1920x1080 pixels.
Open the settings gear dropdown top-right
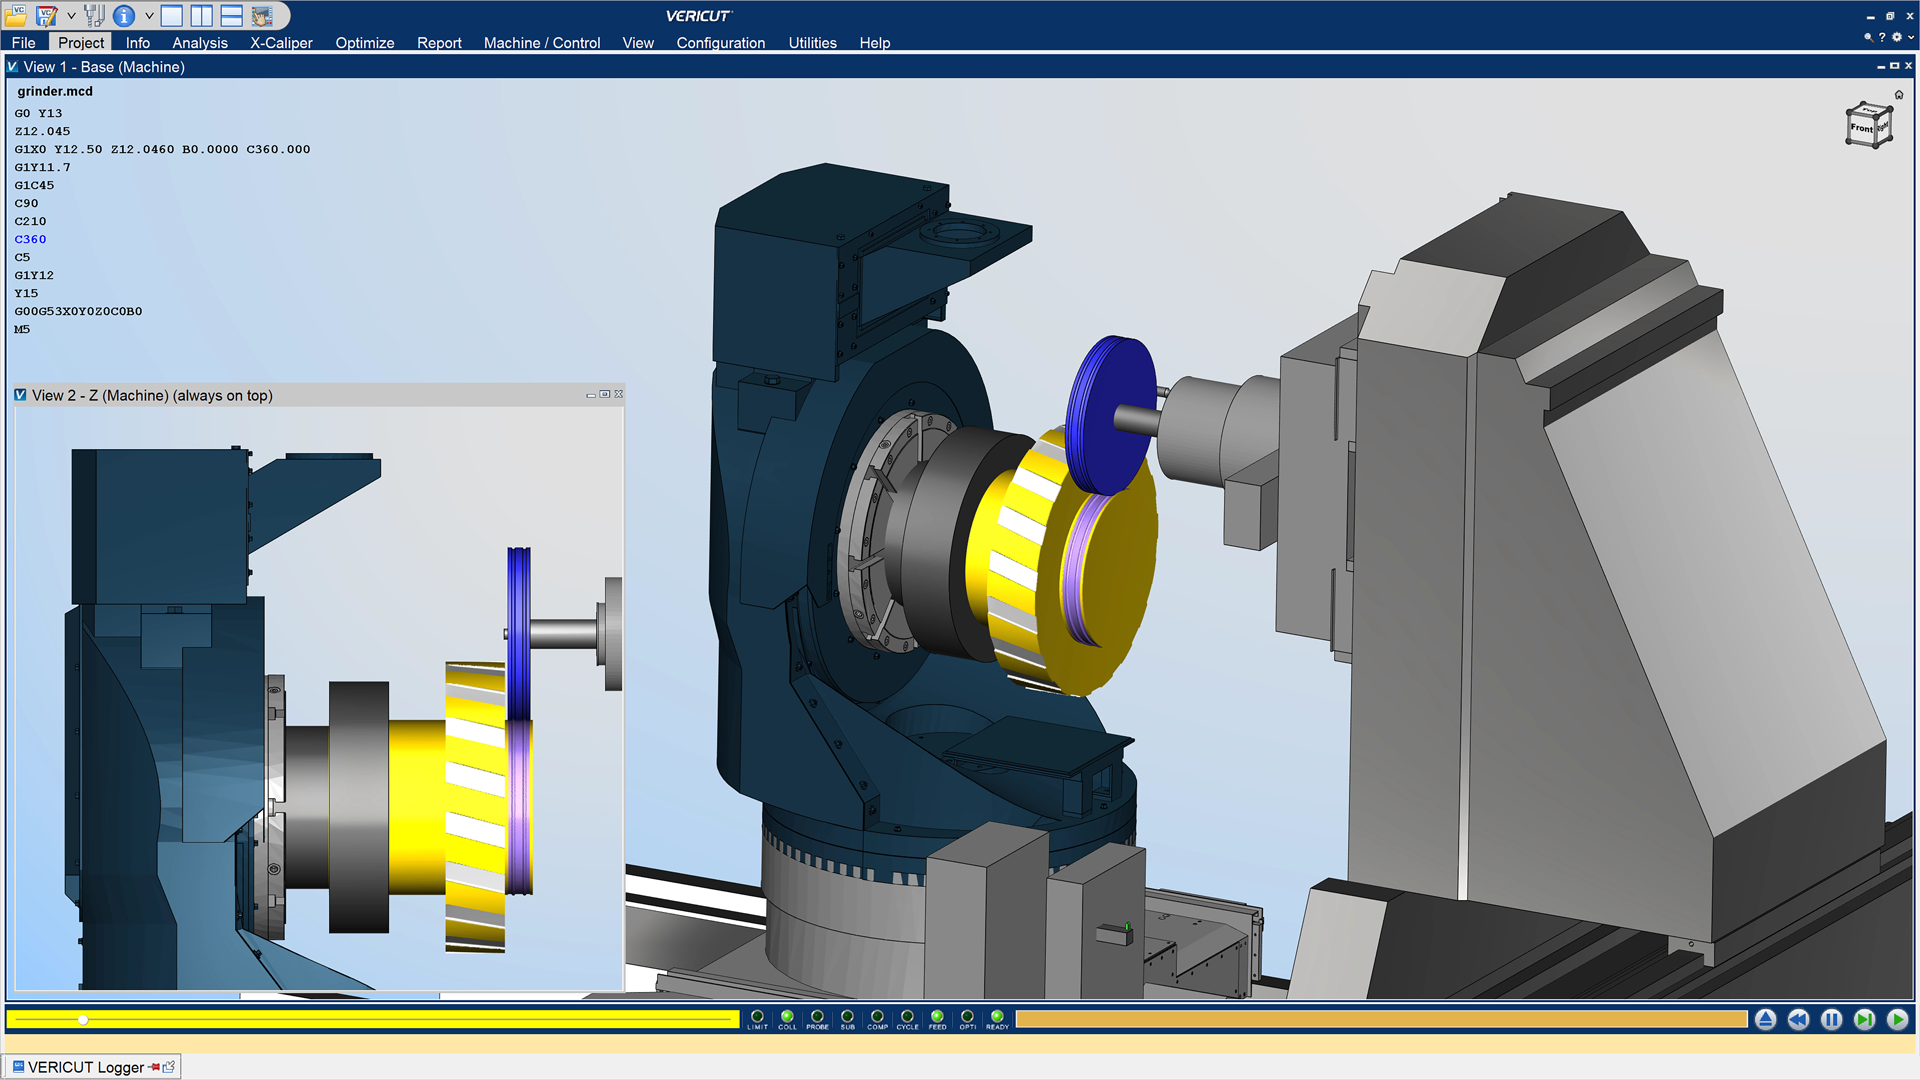pyautogui.click(x=1898, y=37)
